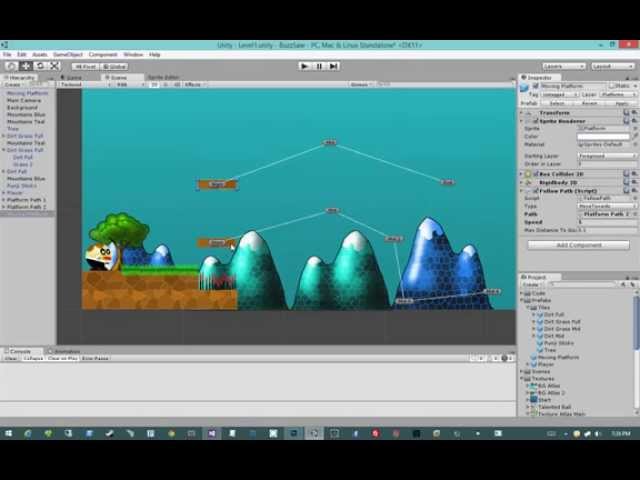Toggle 2D scene view mode
Viewport: 640px width, 480px height.
pyautogui.click(x=154, y=84)
